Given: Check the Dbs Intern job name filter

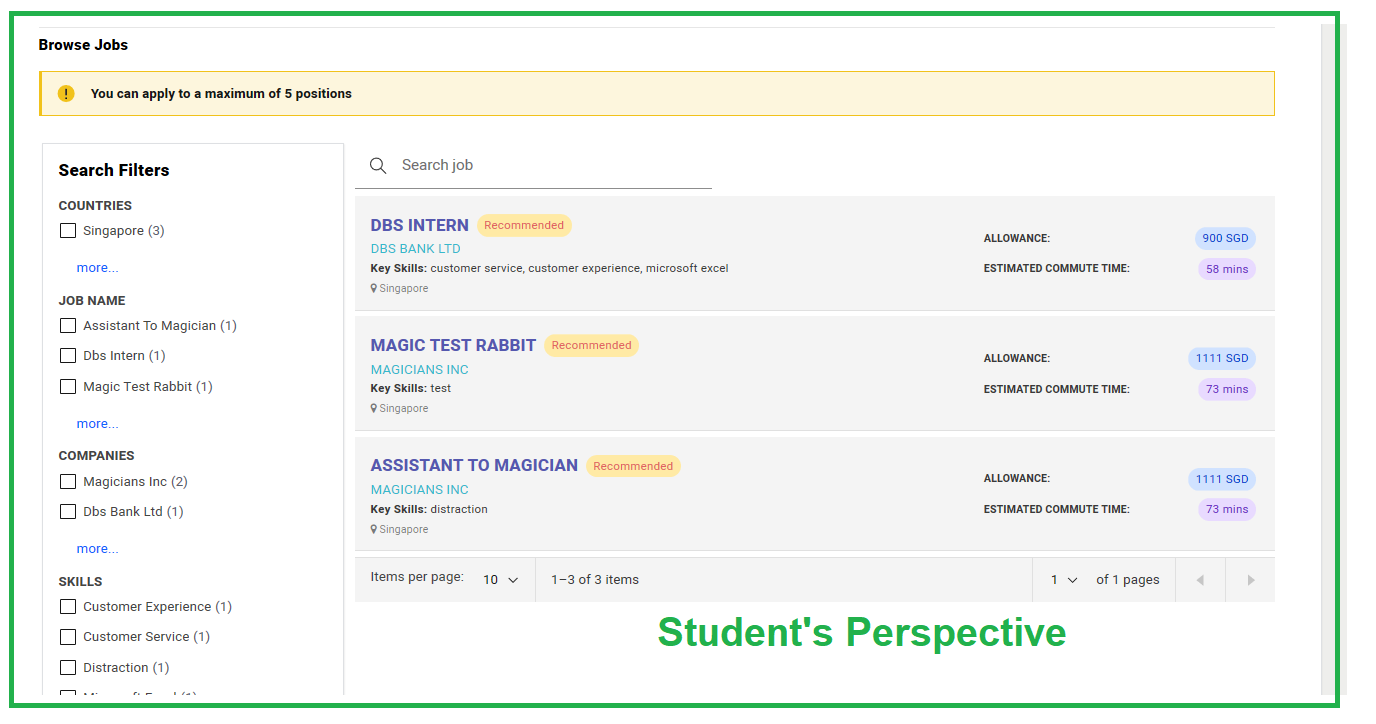Looking at the screenshot, I should 68,355.
